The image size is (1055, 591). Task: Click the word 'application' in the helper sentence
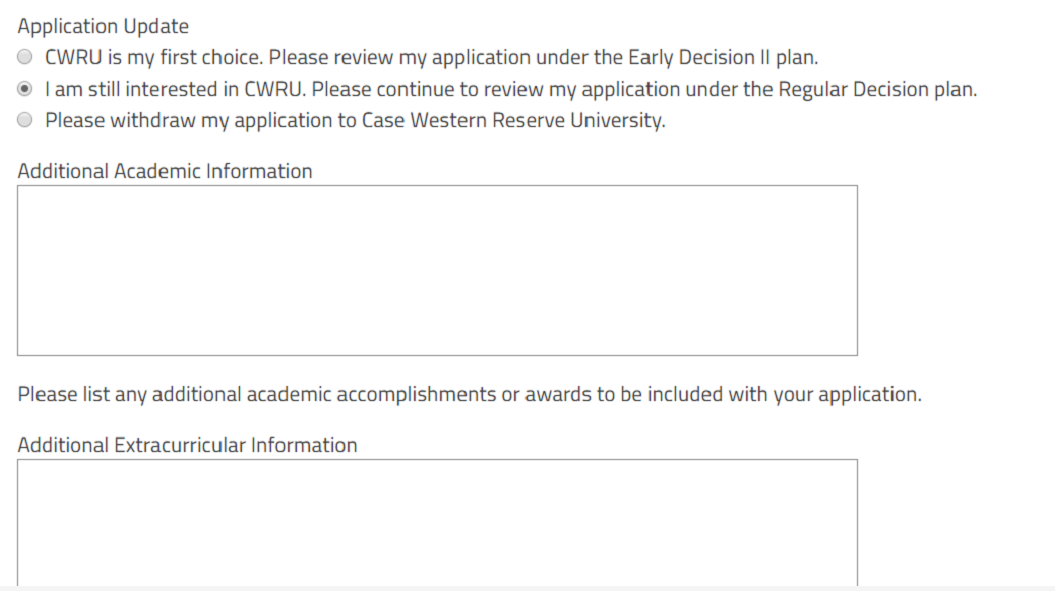[868, 394]
